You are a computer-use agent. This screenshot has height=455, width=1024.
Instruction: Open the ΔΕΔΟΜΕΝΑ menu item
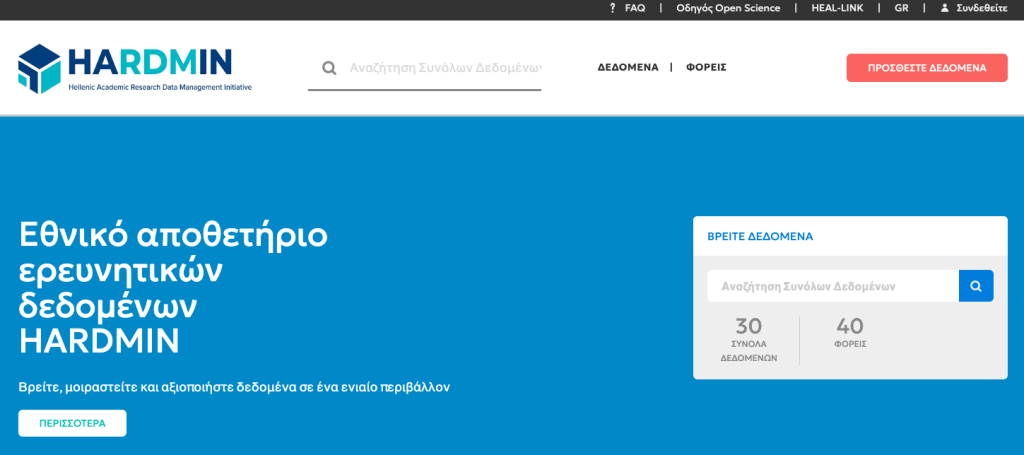coord(628,68)
